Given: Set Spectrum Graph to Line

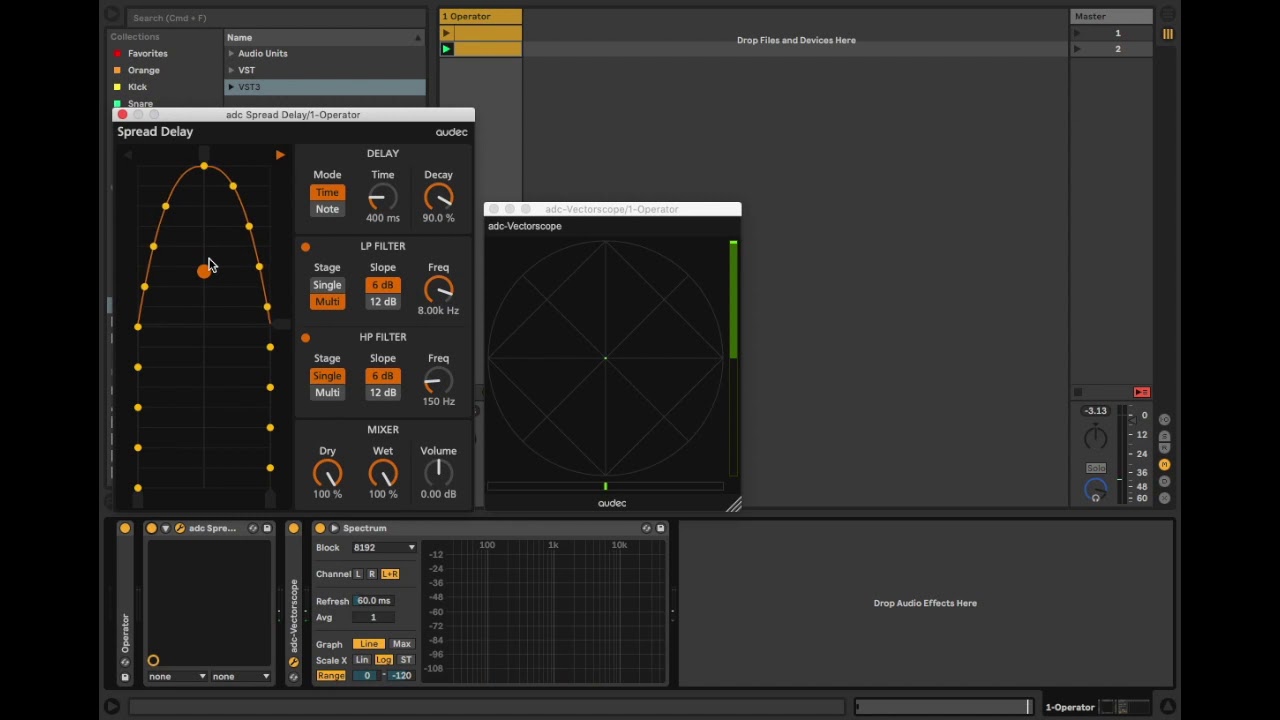Looking at the screenshot, I should [x=369, y=644].
